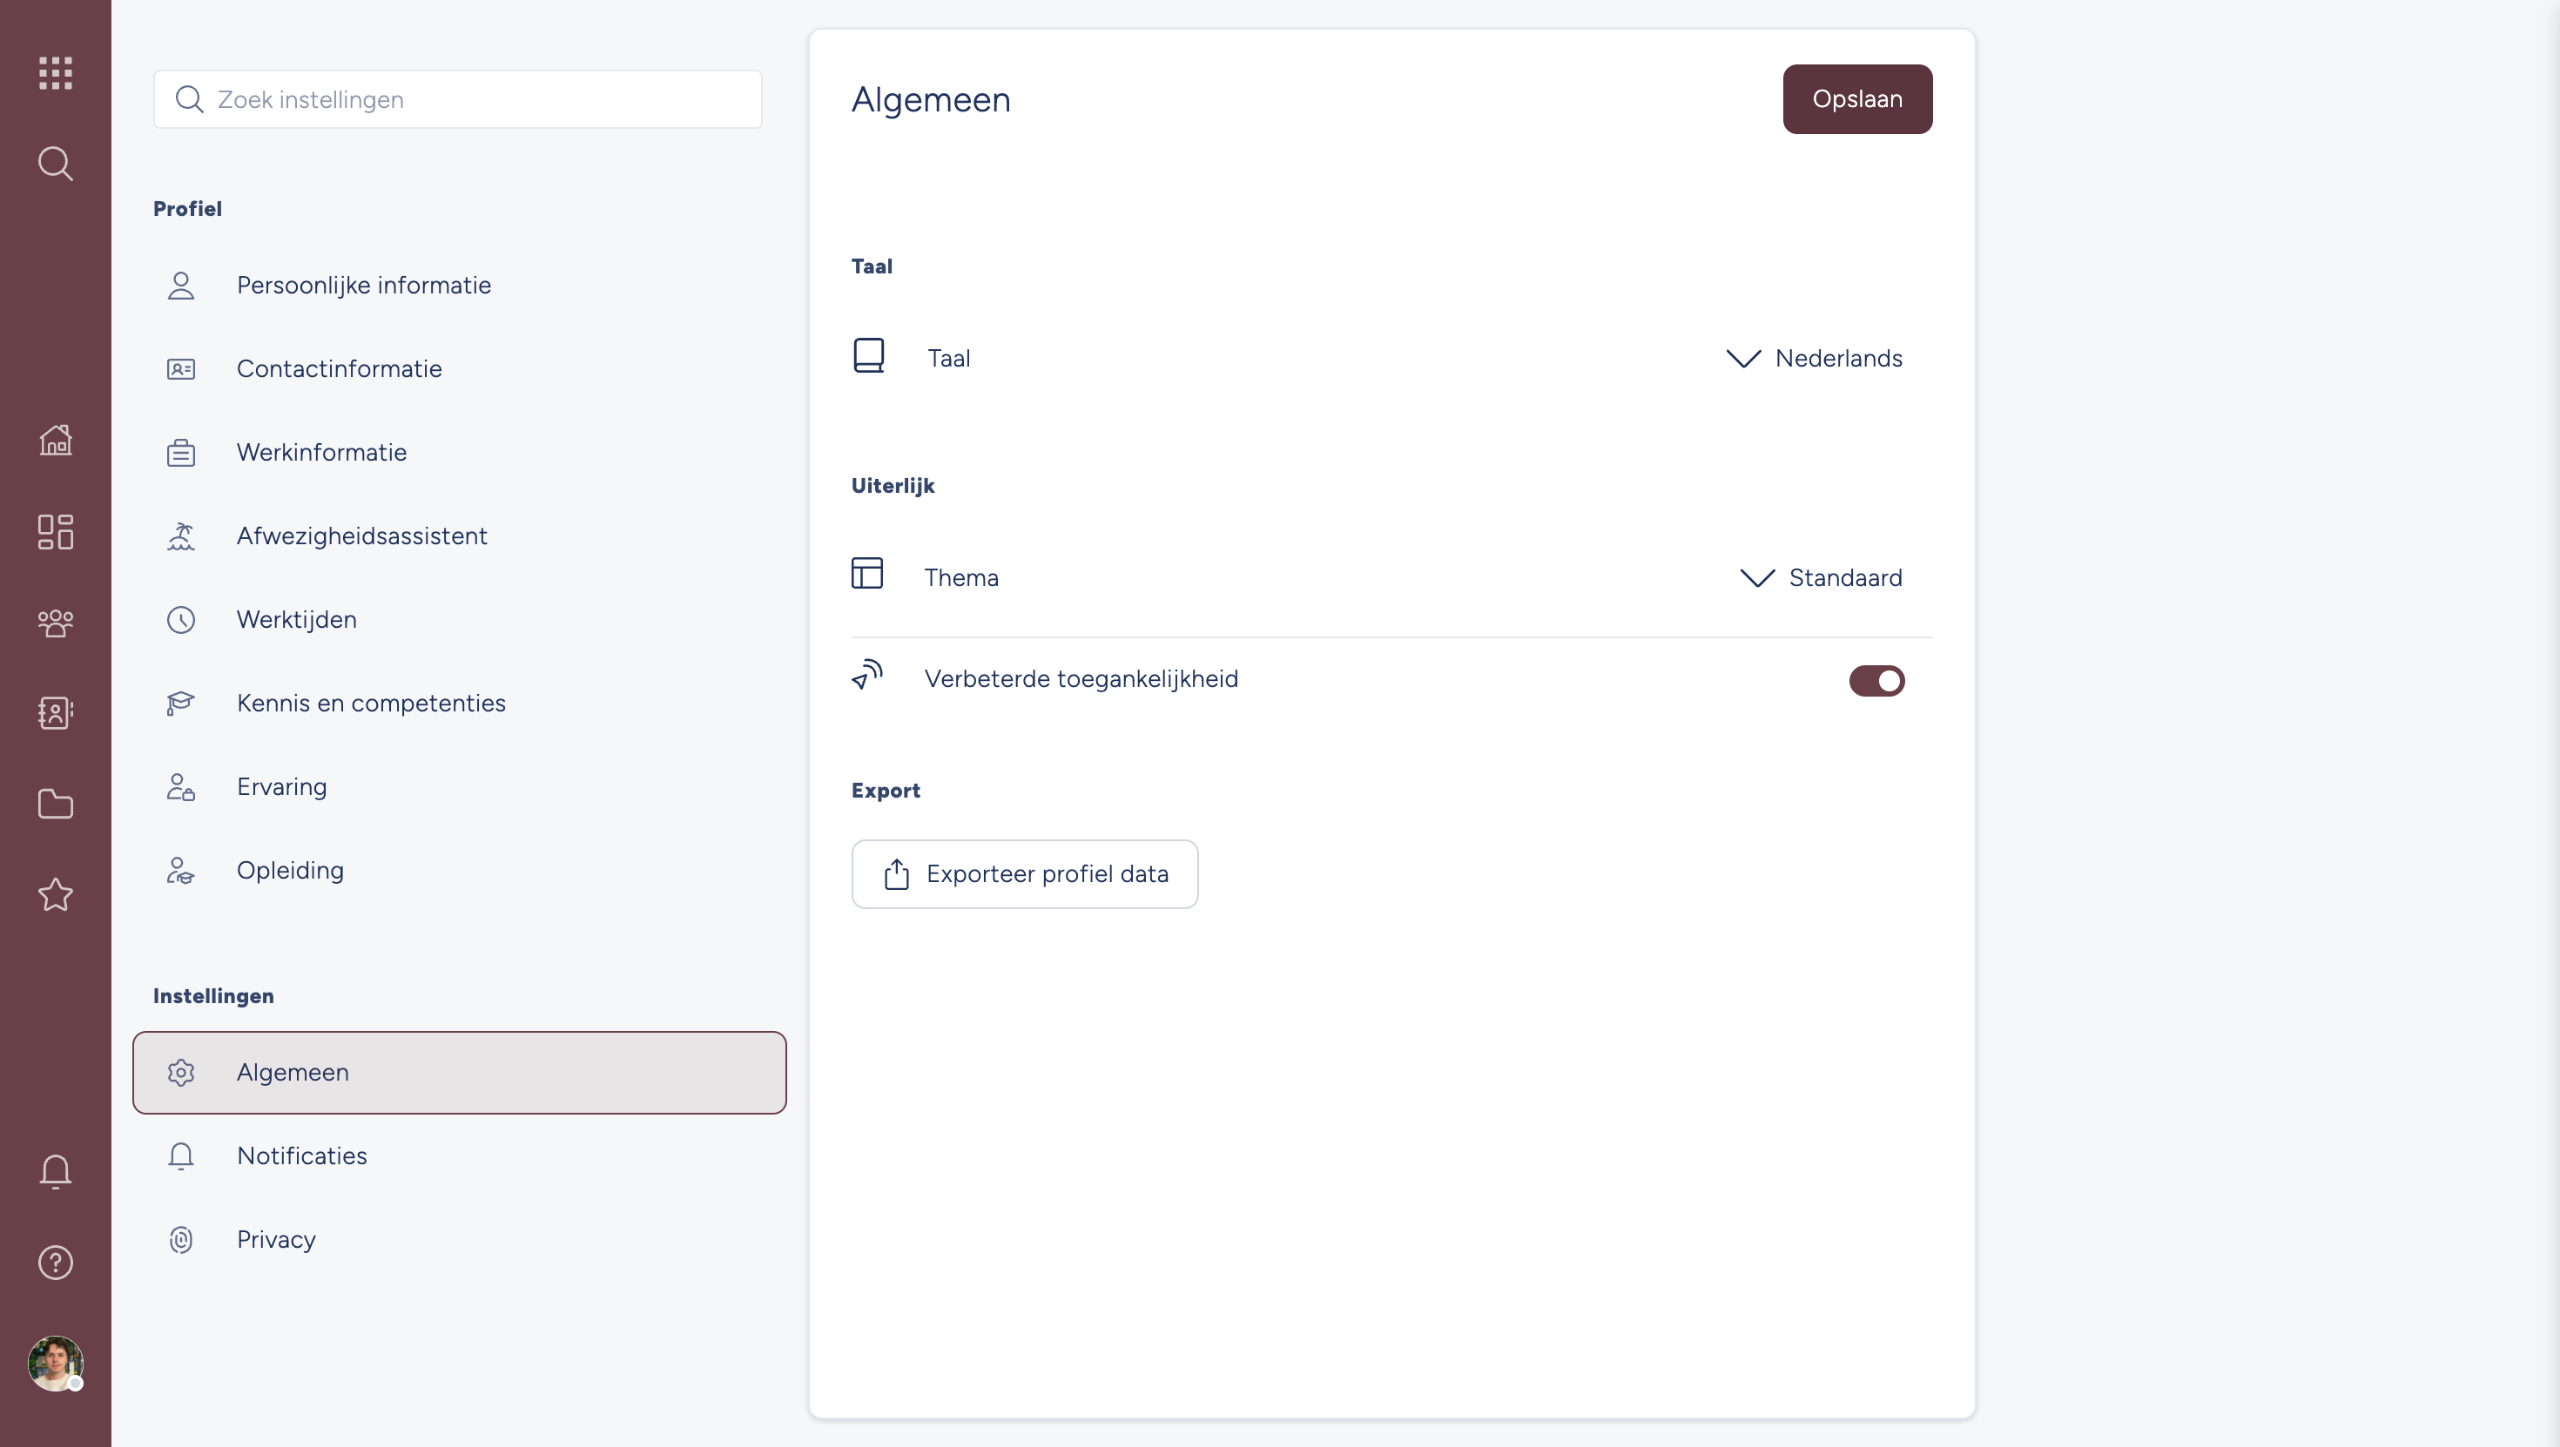Click Exporteer profiel data button
This screenshot has width=2560, height=1447.
[x=1024, y=874]
